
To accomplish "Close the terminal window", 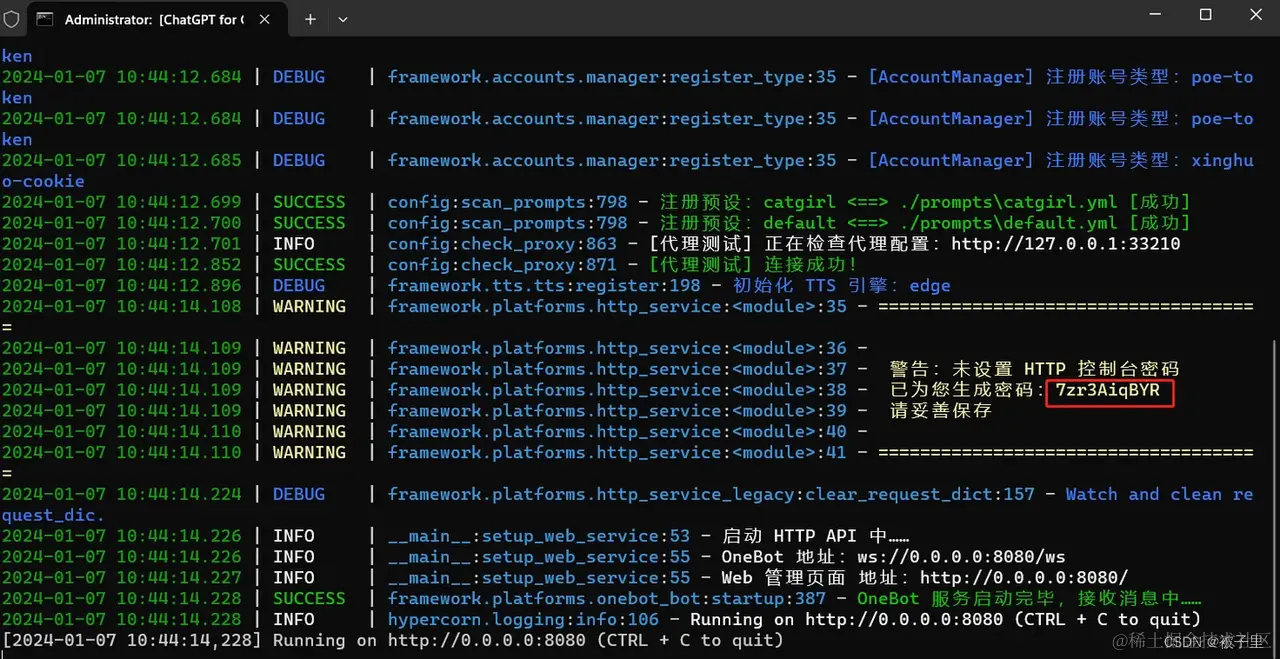I will tap(1255, 15).
